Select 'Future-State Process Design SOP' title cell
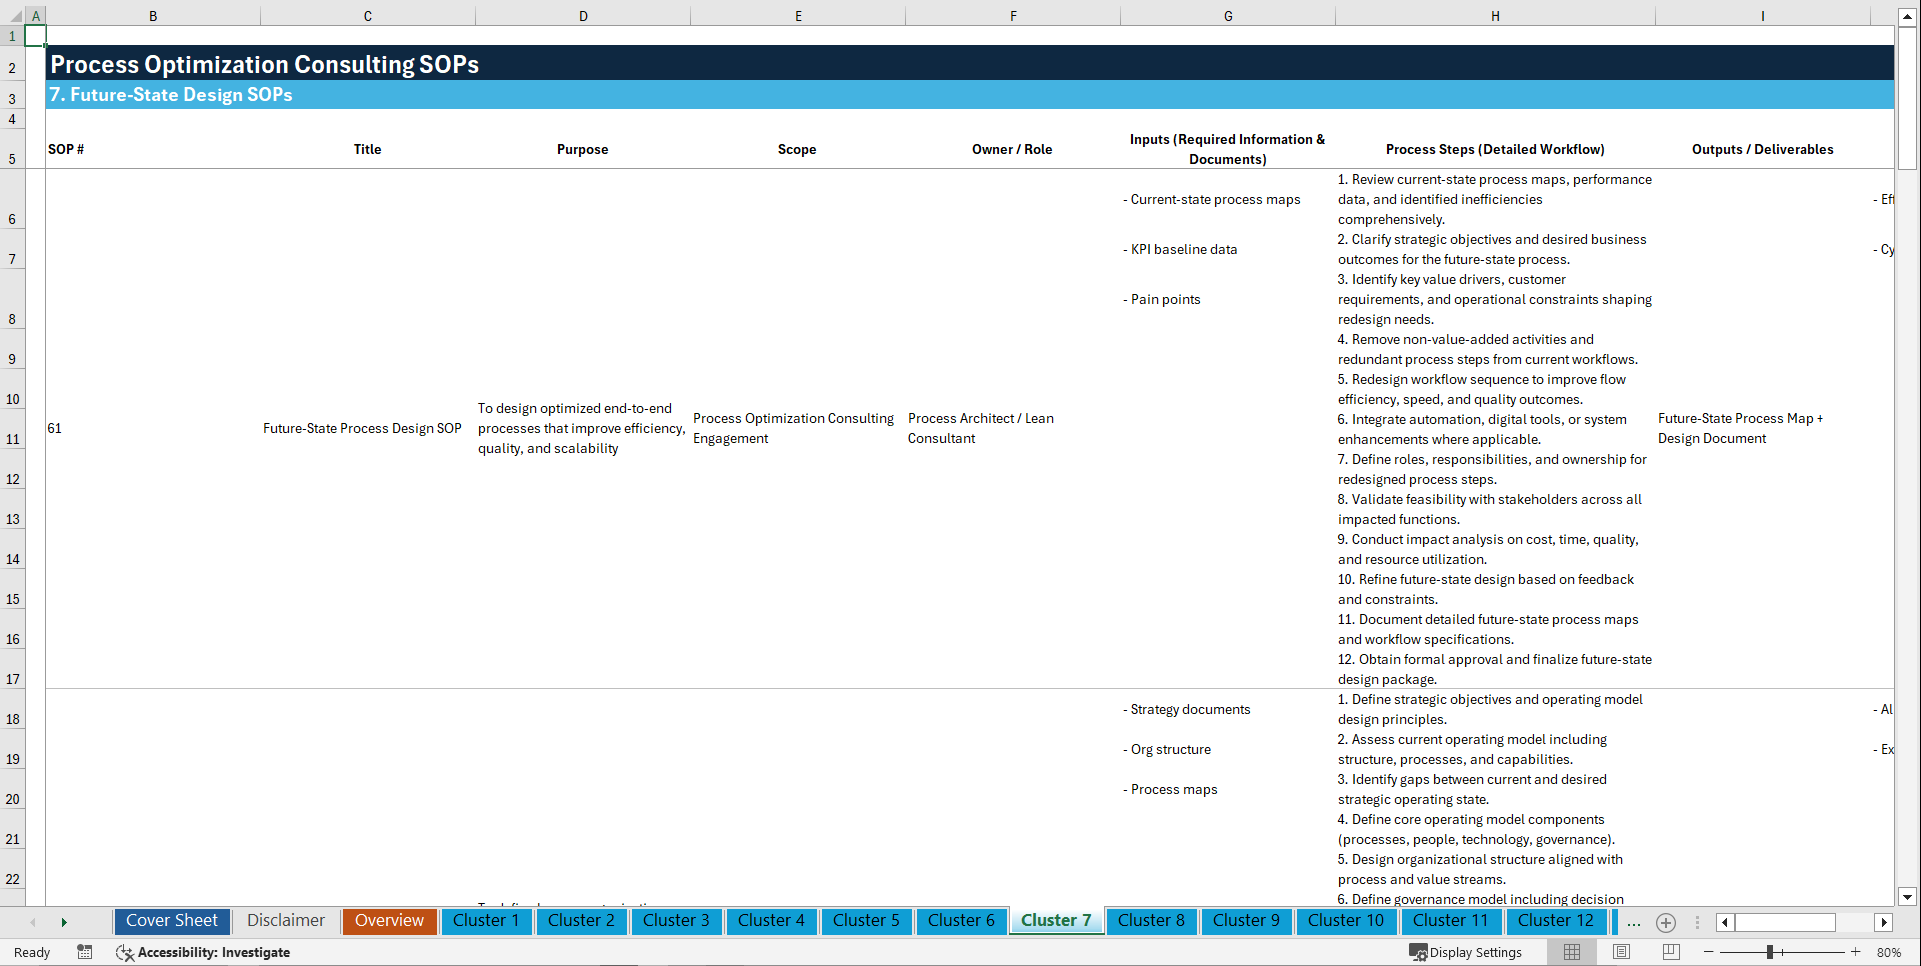Viewport: 1921px width, 966px height. click(x=368, y=429)
